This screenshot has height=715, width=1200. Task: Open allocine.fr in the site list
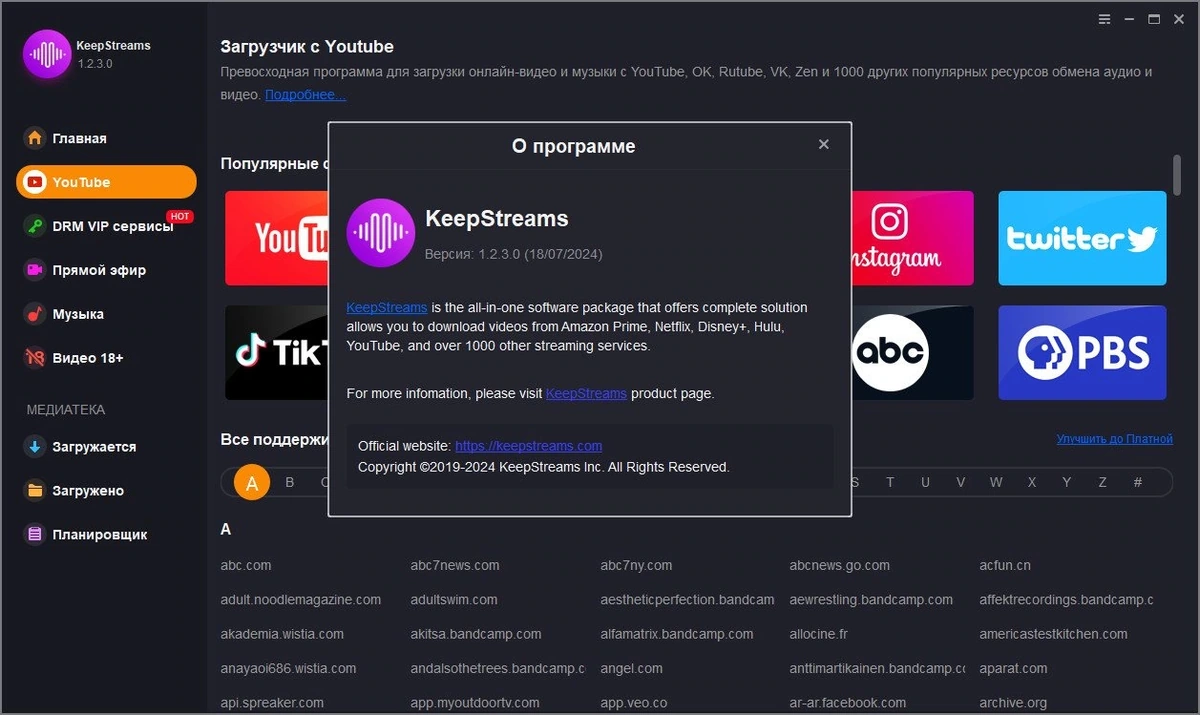click(x=818, y=634)
